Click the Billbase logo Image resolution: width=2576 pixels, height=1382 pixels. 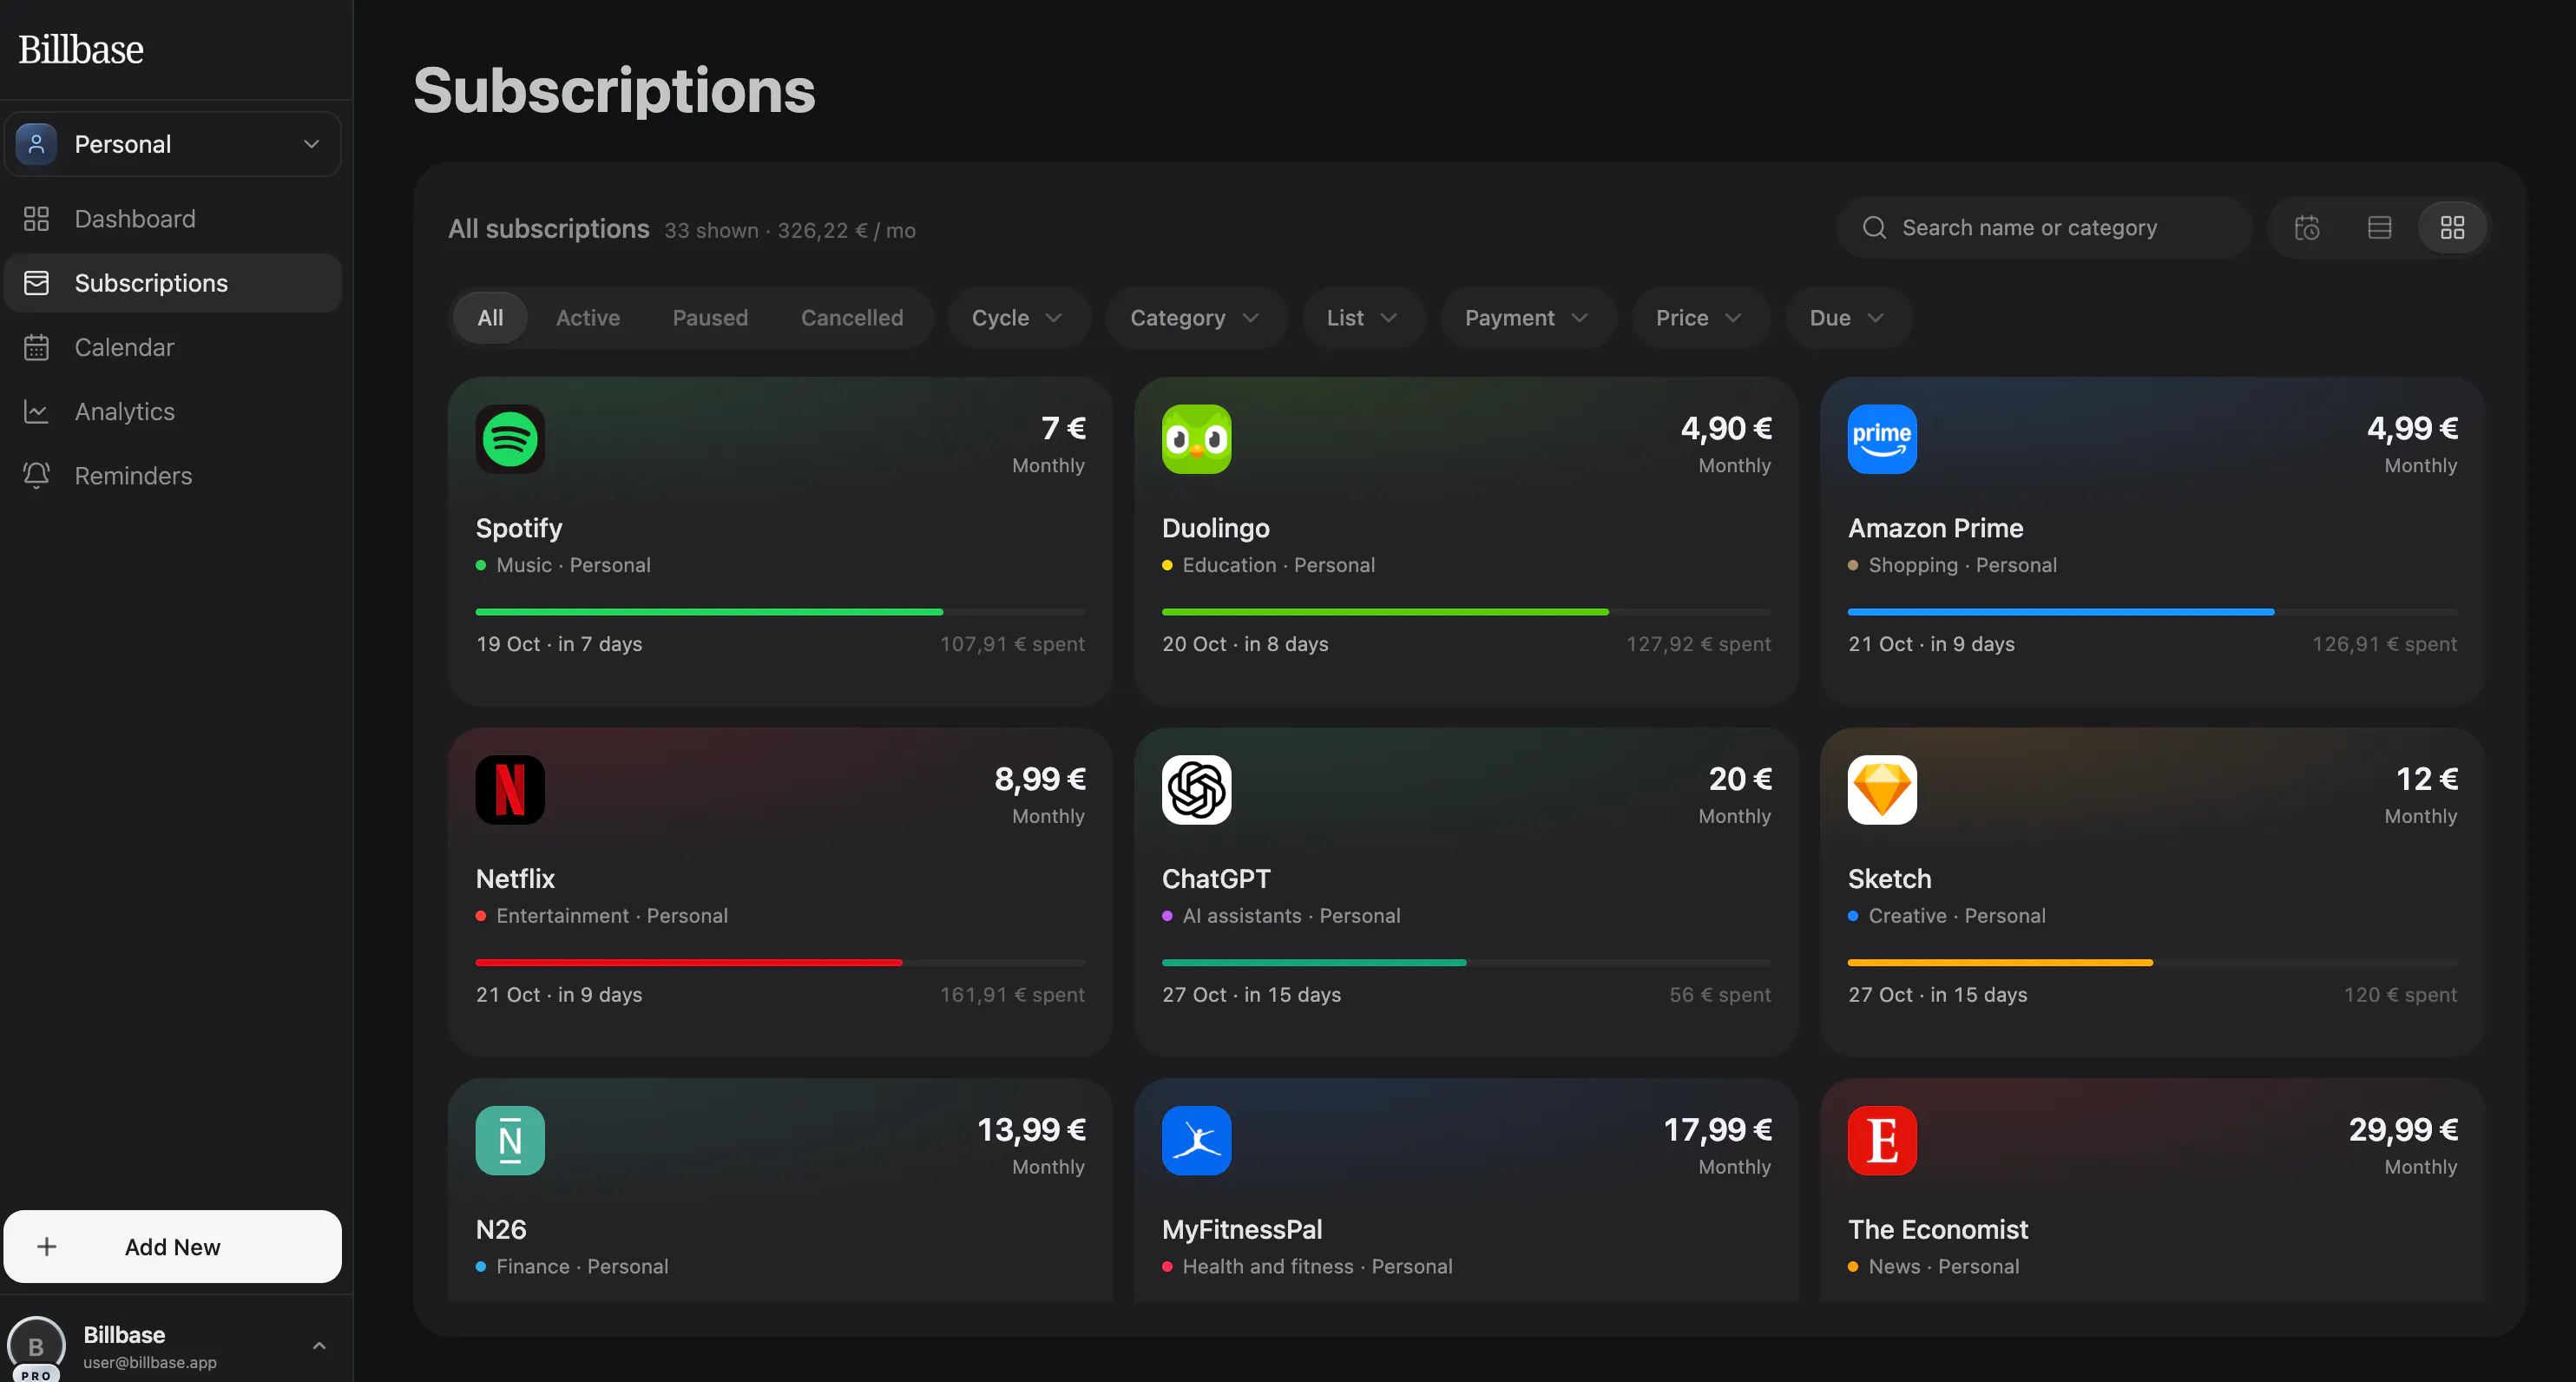click(x=81, y=49)
